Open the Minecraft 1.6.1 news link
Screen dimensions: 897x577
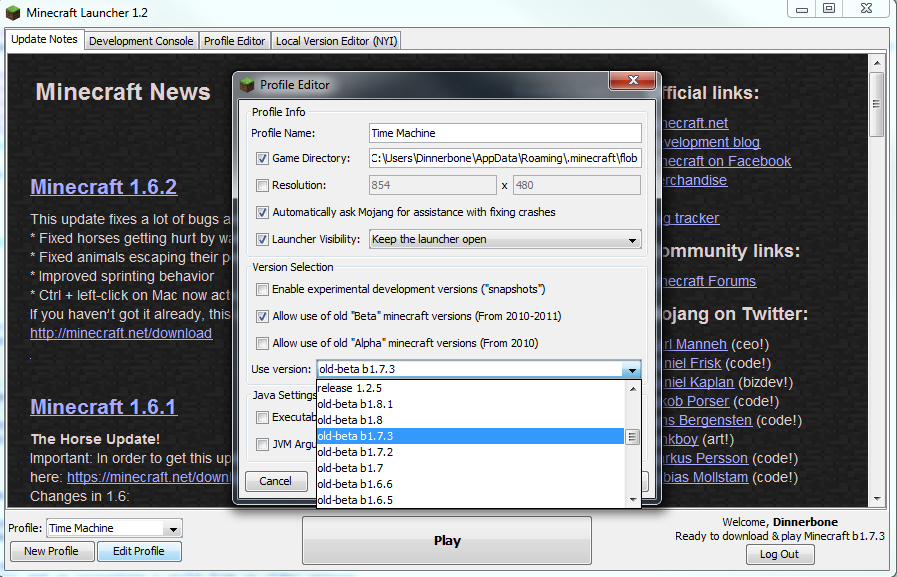(104, 407)
